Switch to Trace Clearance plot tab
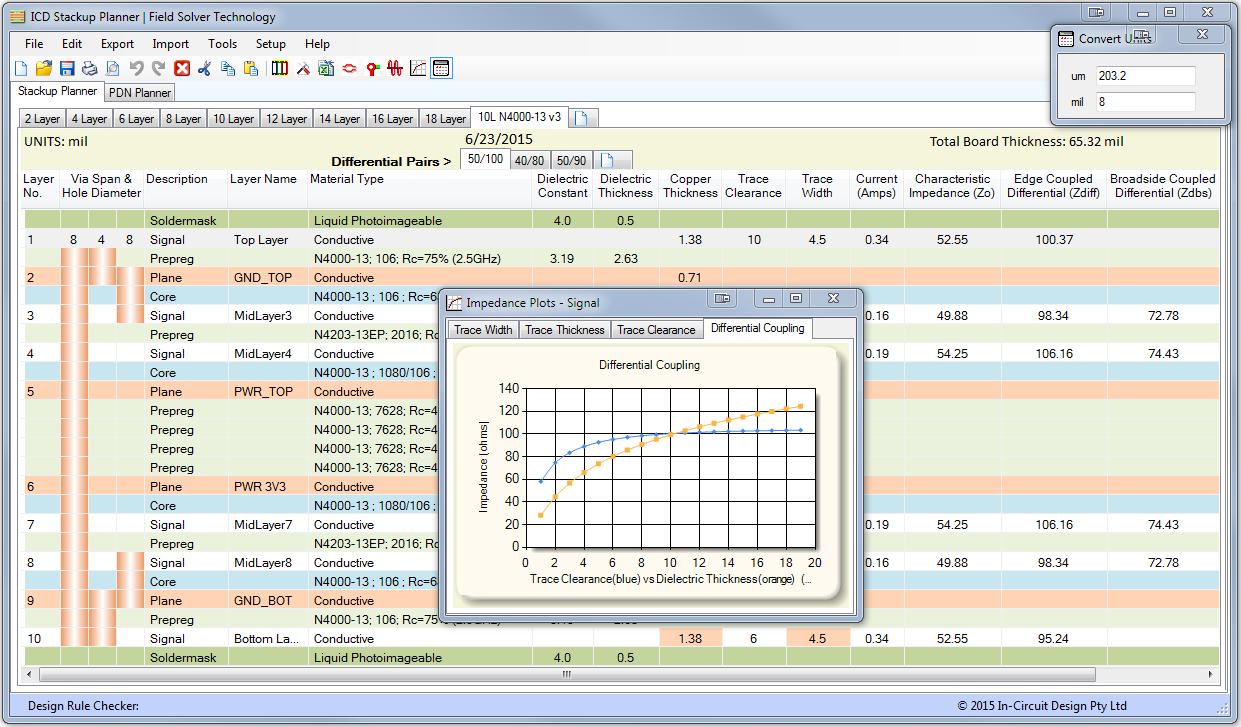The image size is (1241, 727). [x=656, y=330]
